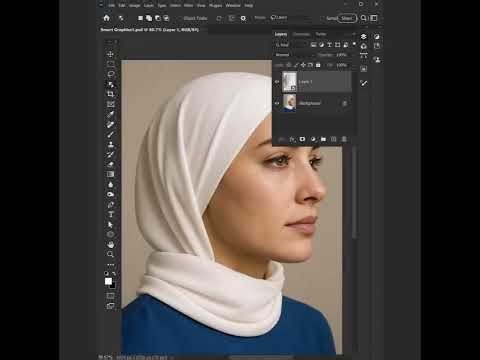Open the Edit menu
The width and height of the screenshot is (480, 360).
pos(122,5)
